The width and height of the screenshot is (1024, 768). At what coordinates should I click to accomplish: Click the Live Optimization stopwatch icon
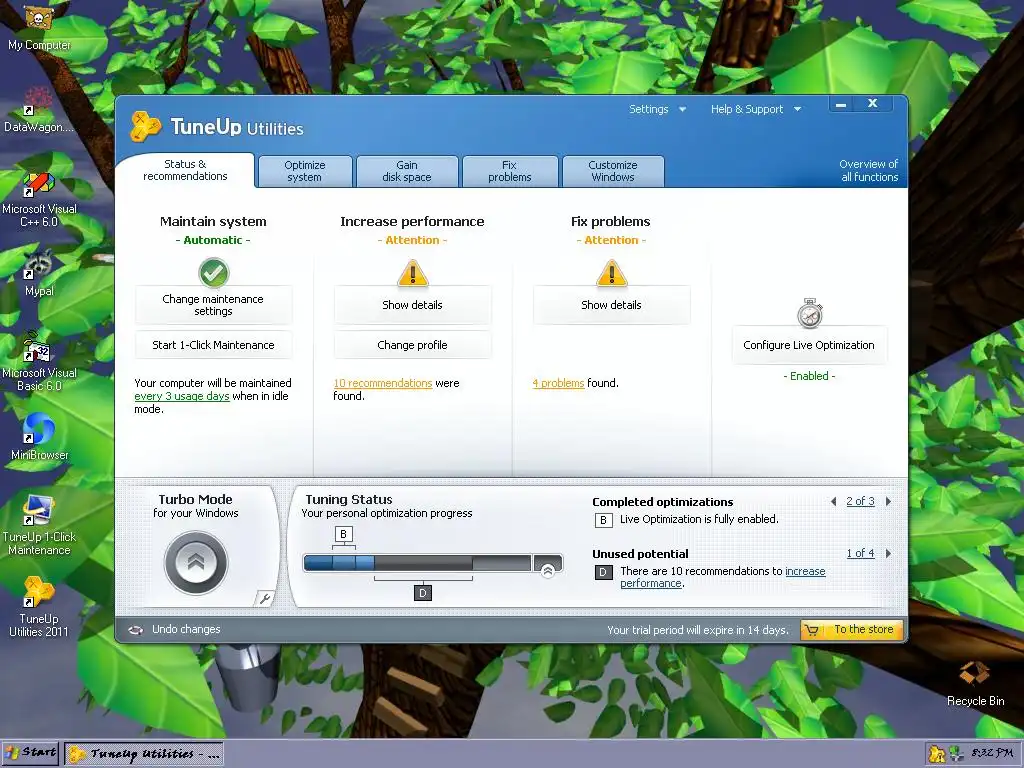(809, 313)
